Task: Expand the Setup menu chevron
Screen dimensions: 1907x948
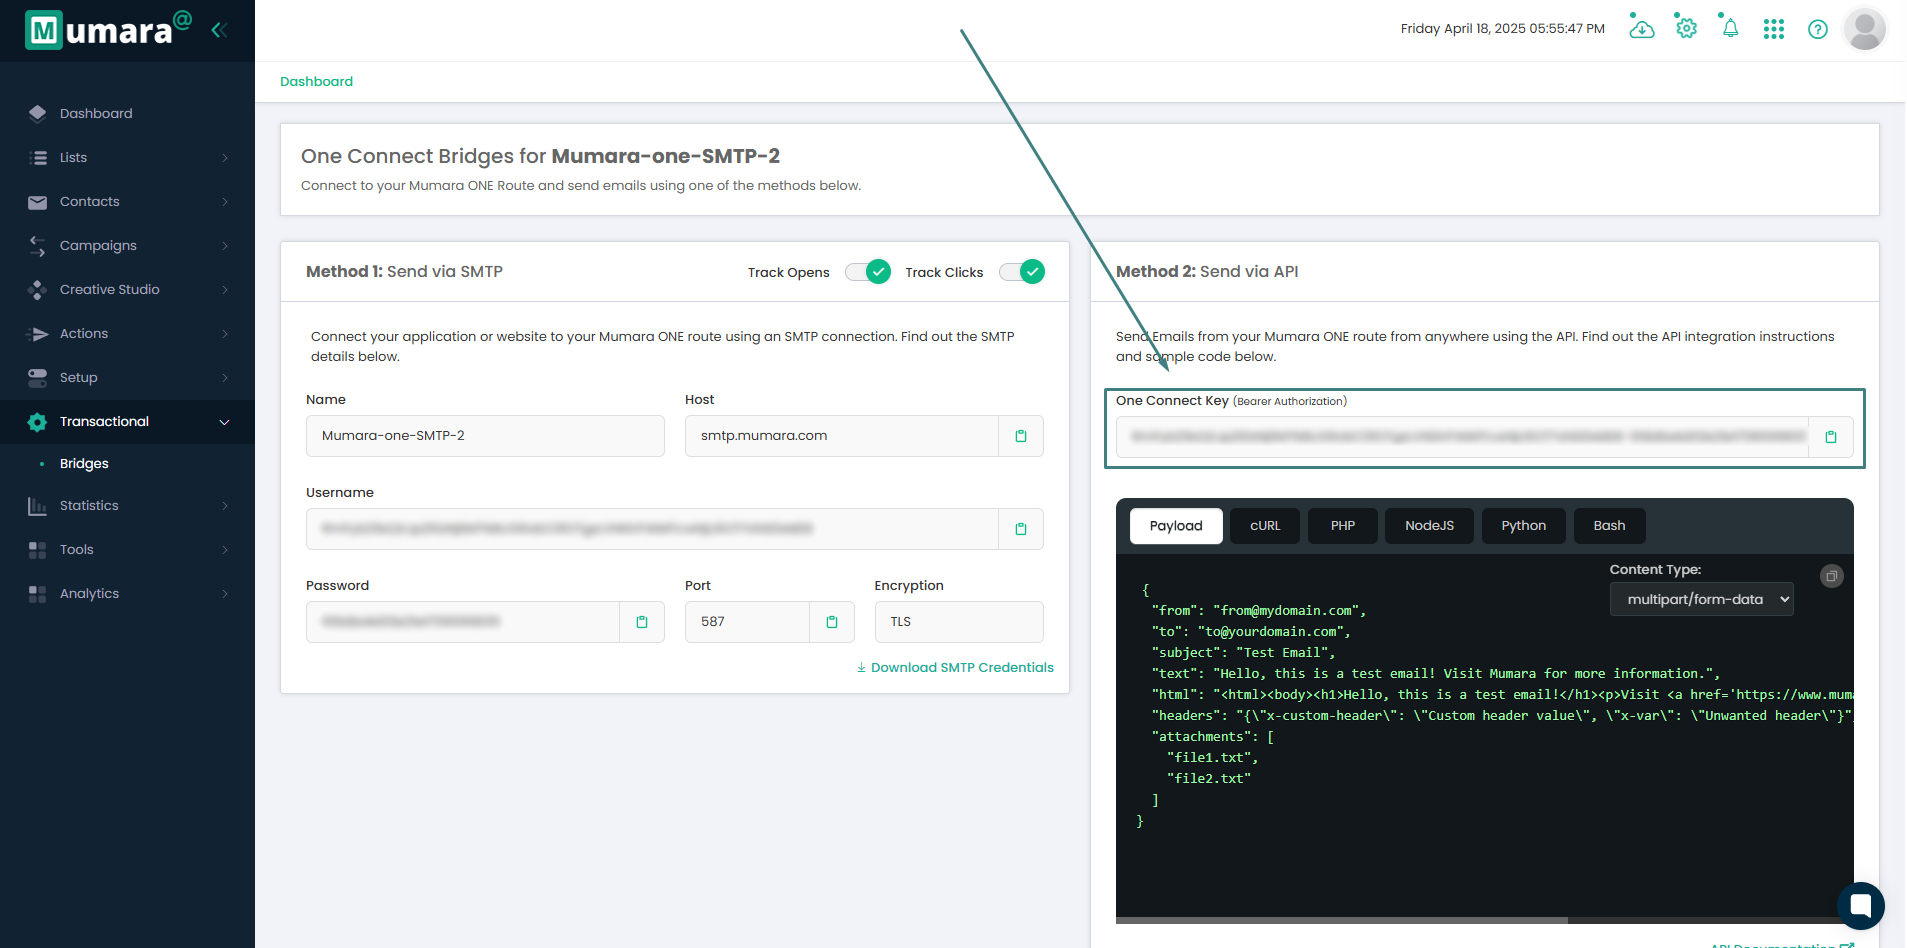Action: tap(225, 378)
